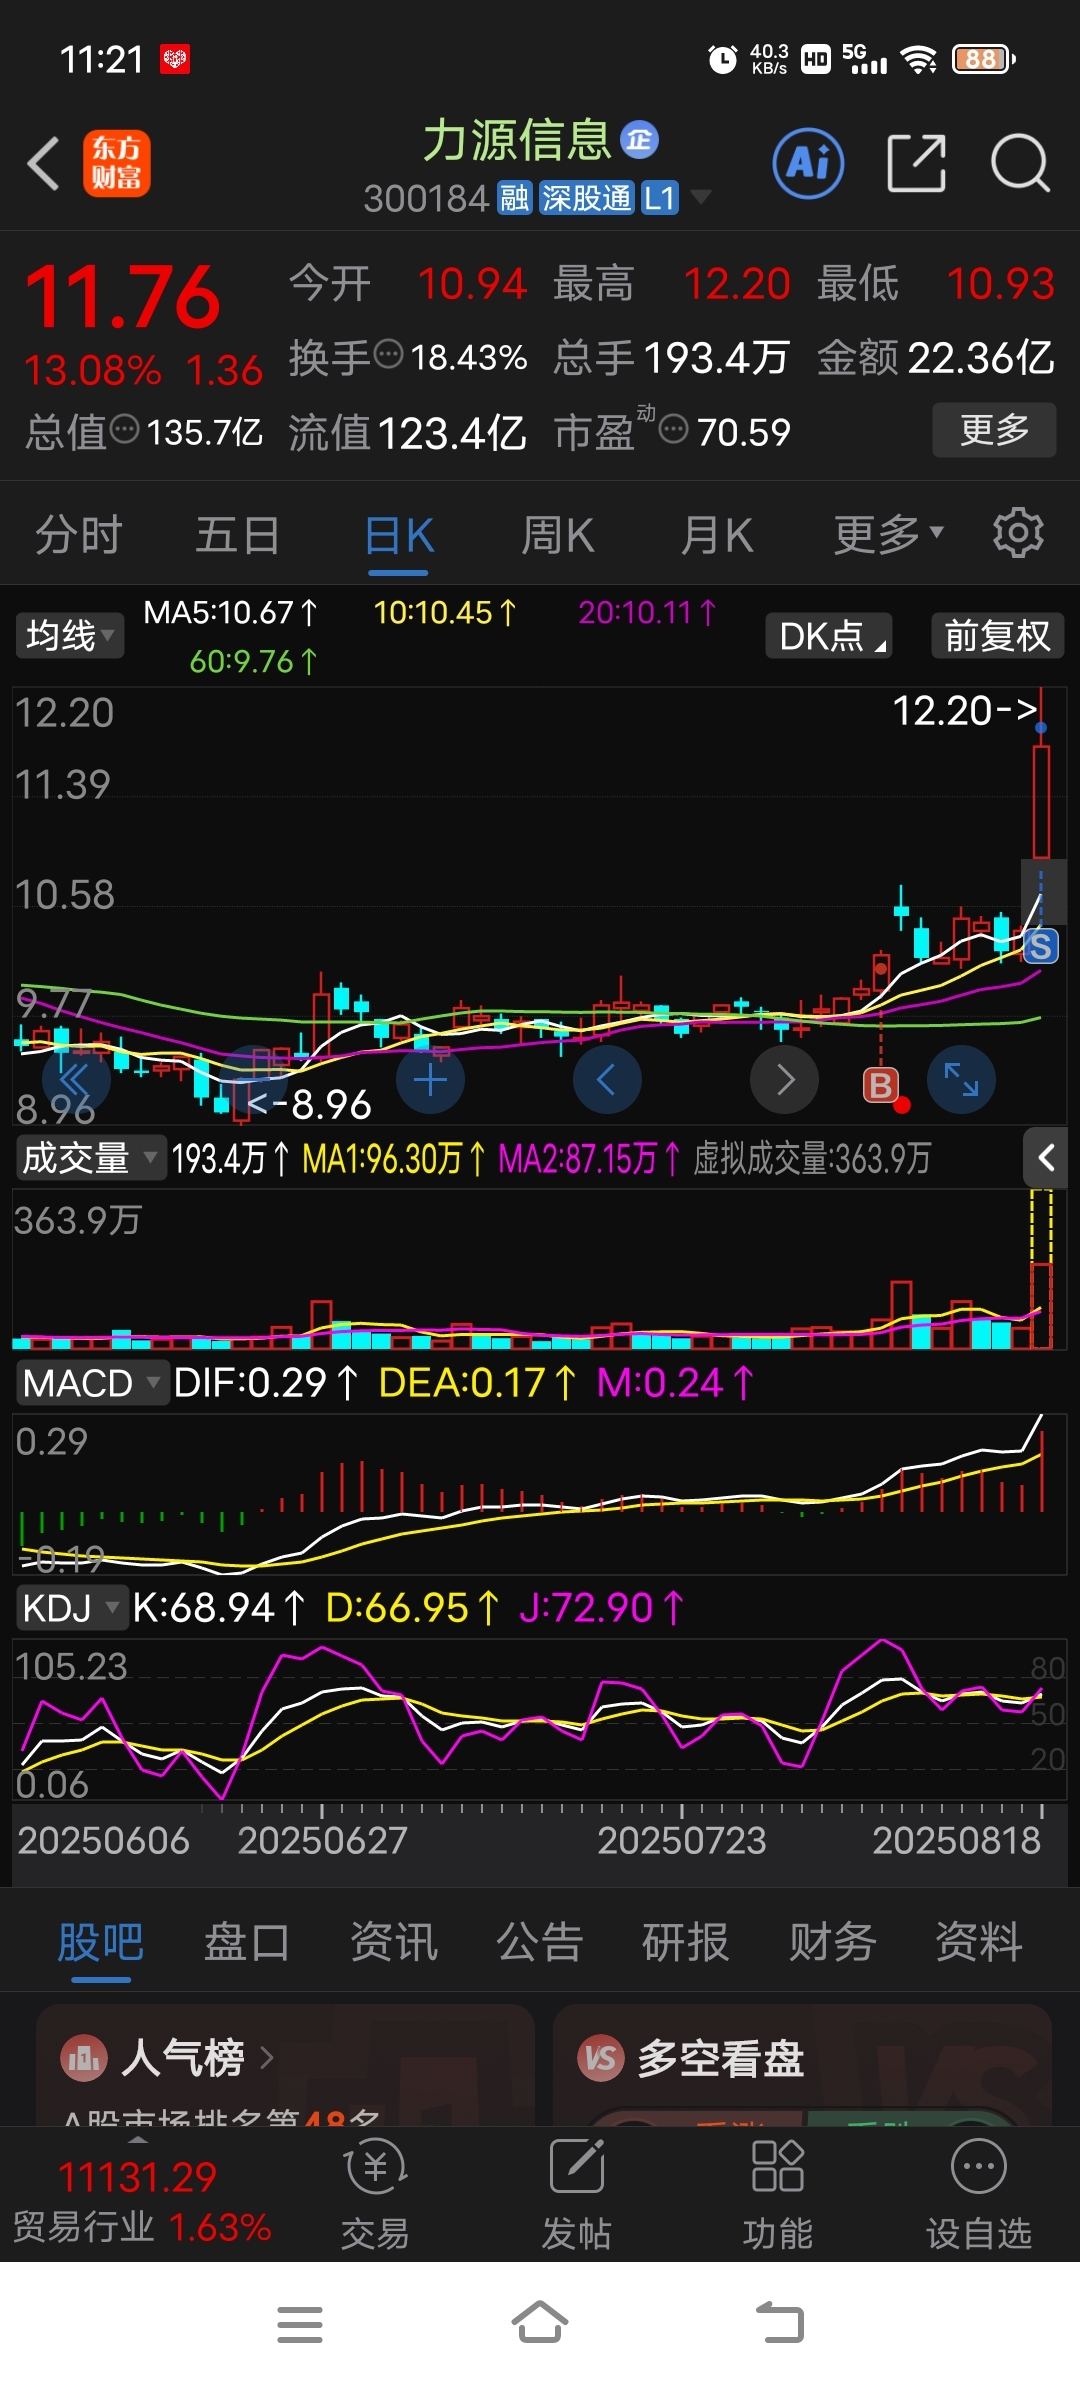Move chart left with the arrow button
This screenshot has width=1080, height=2388.
[607, 1080]
